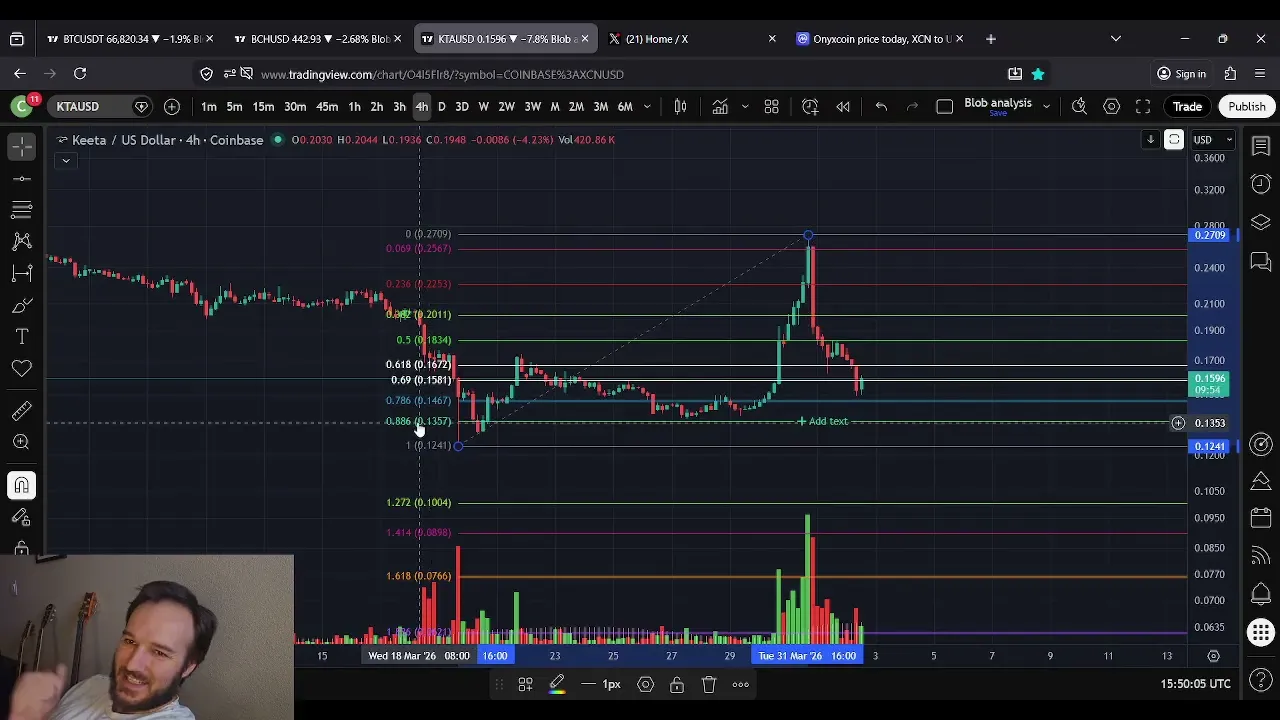Expand more timeframes dropdown arrow
The height and width of the screenshot is (720, 1280).
pos(647,107)
